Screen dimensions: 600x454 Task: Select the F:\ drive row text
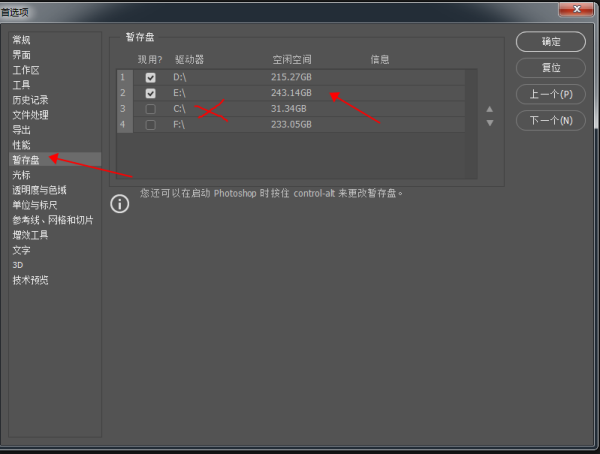[x=179, y=124]
